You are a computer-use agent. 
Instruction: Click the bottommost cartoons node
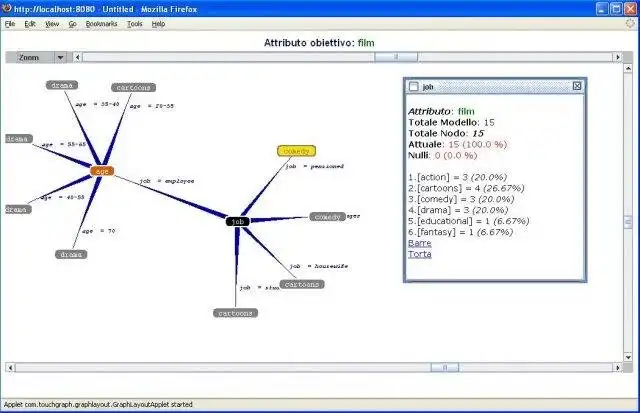point(236,313)
